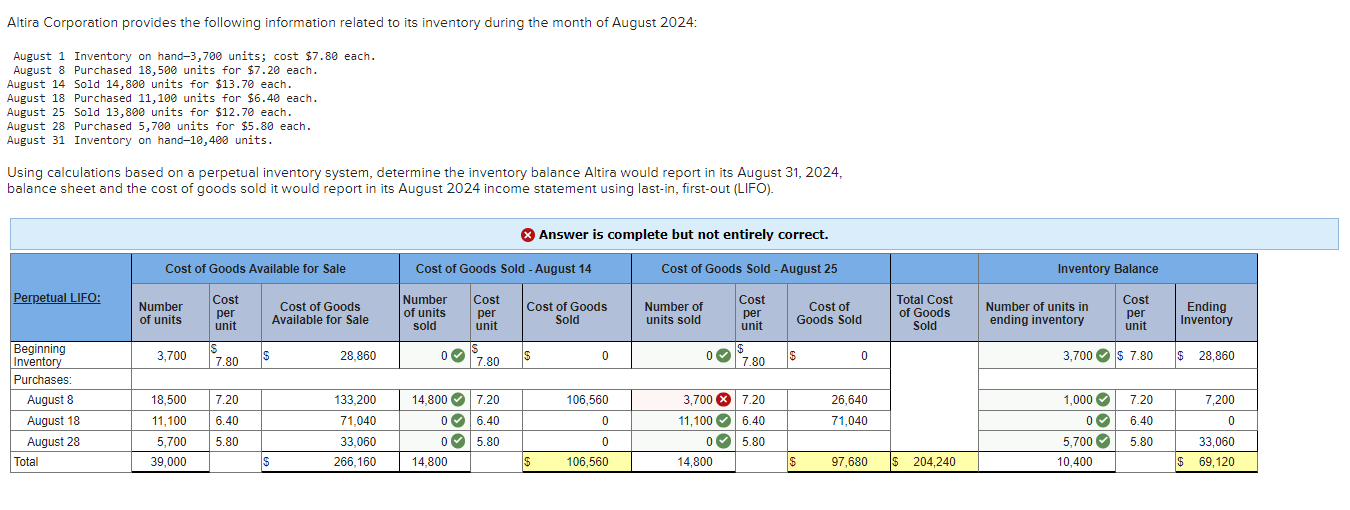Select the 7,200 ending inventory cell
Image resolution: width=1350 pixels, height=510 pixels.
click(1217, 400)
